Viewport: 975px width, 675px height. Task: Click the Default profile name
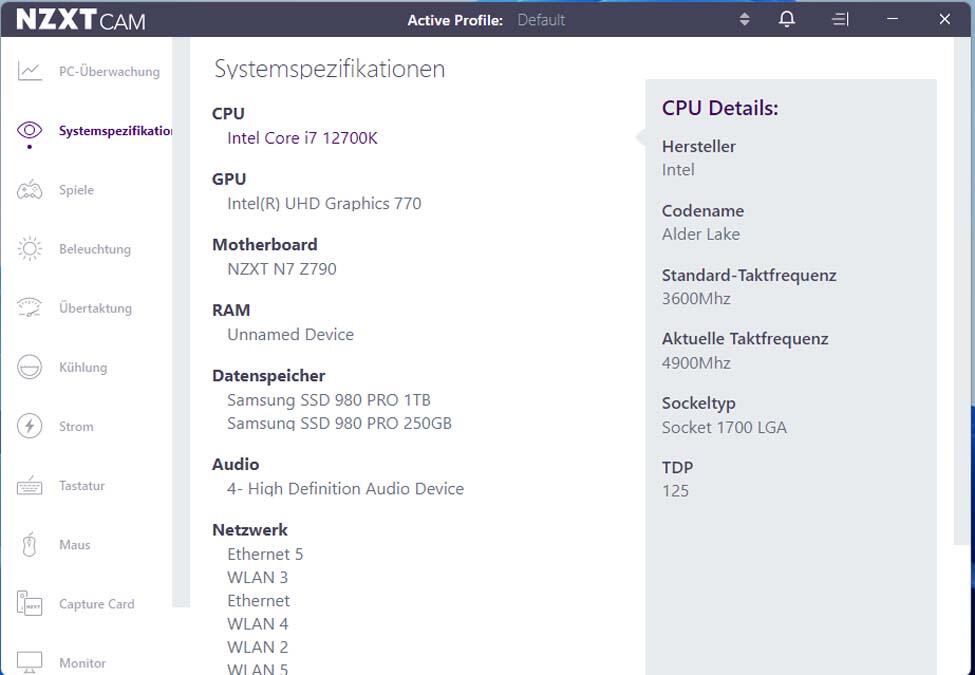pos(541,20)
